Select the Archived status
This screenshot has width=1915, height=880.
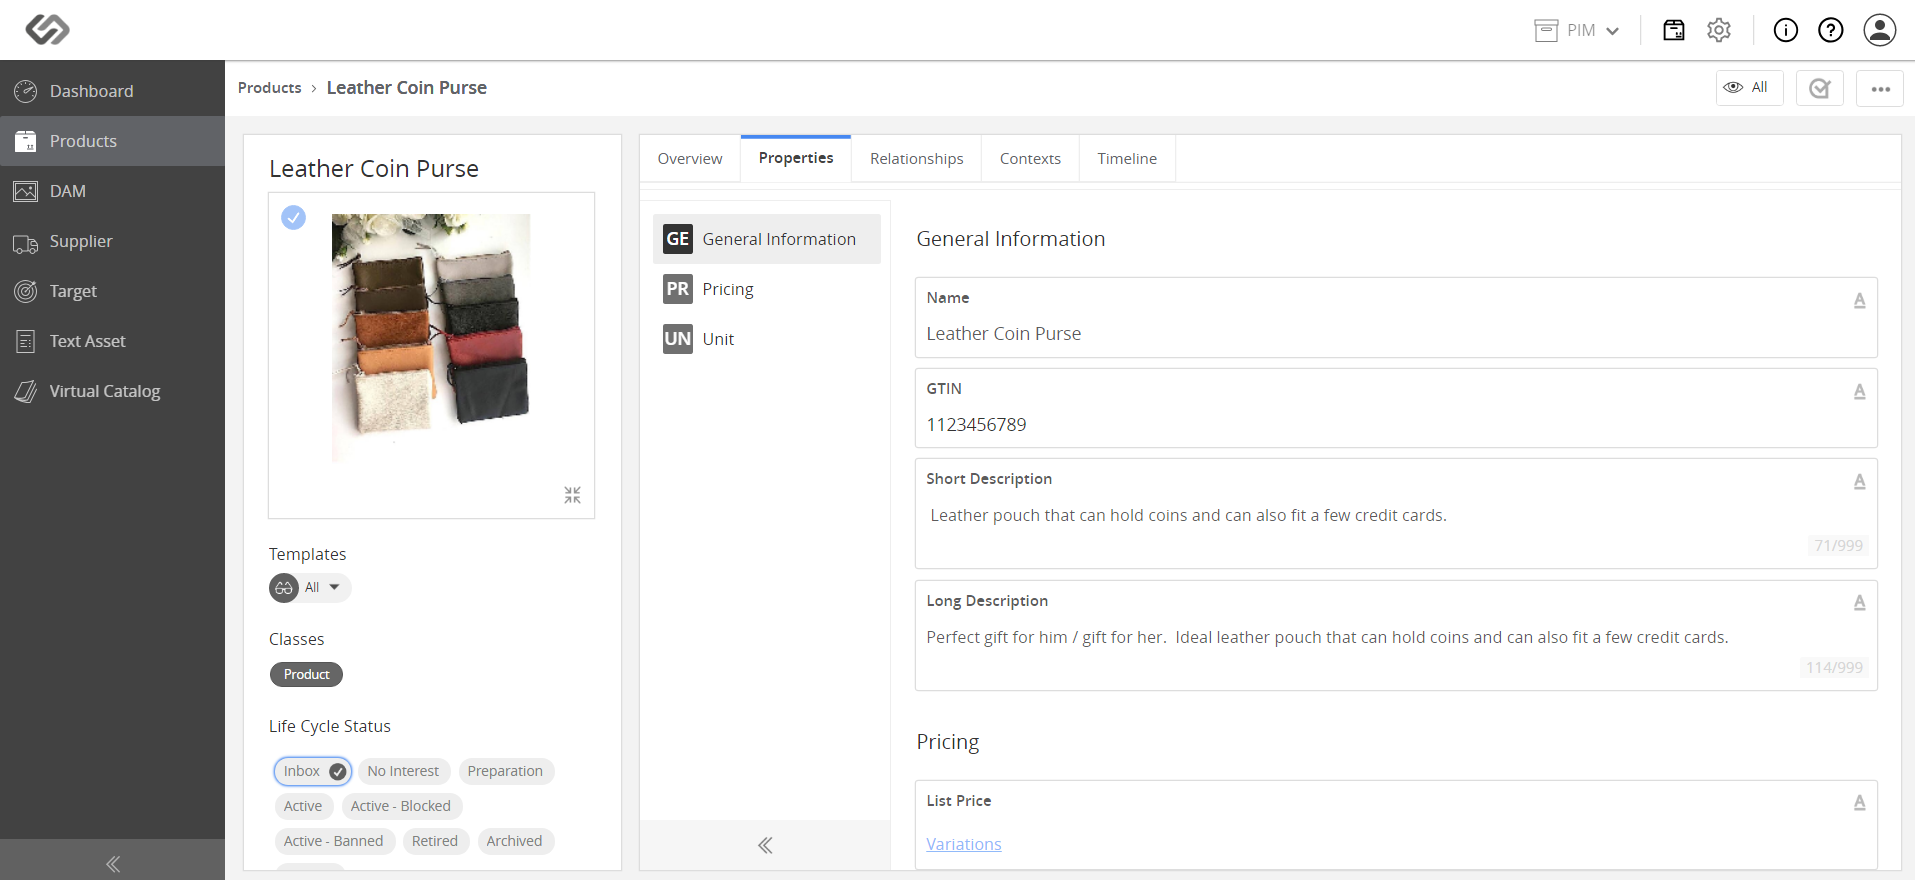pos(514,841)
